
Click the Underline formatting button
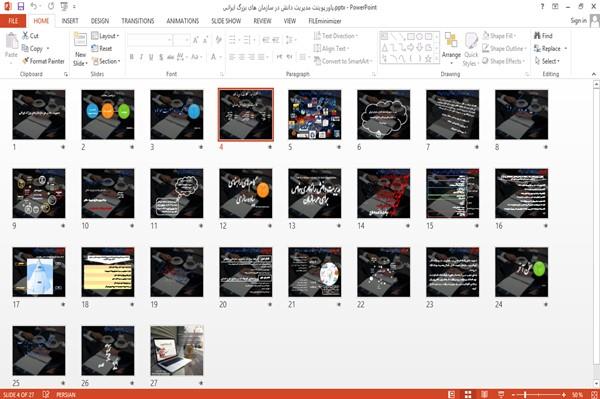coord(151,57)
